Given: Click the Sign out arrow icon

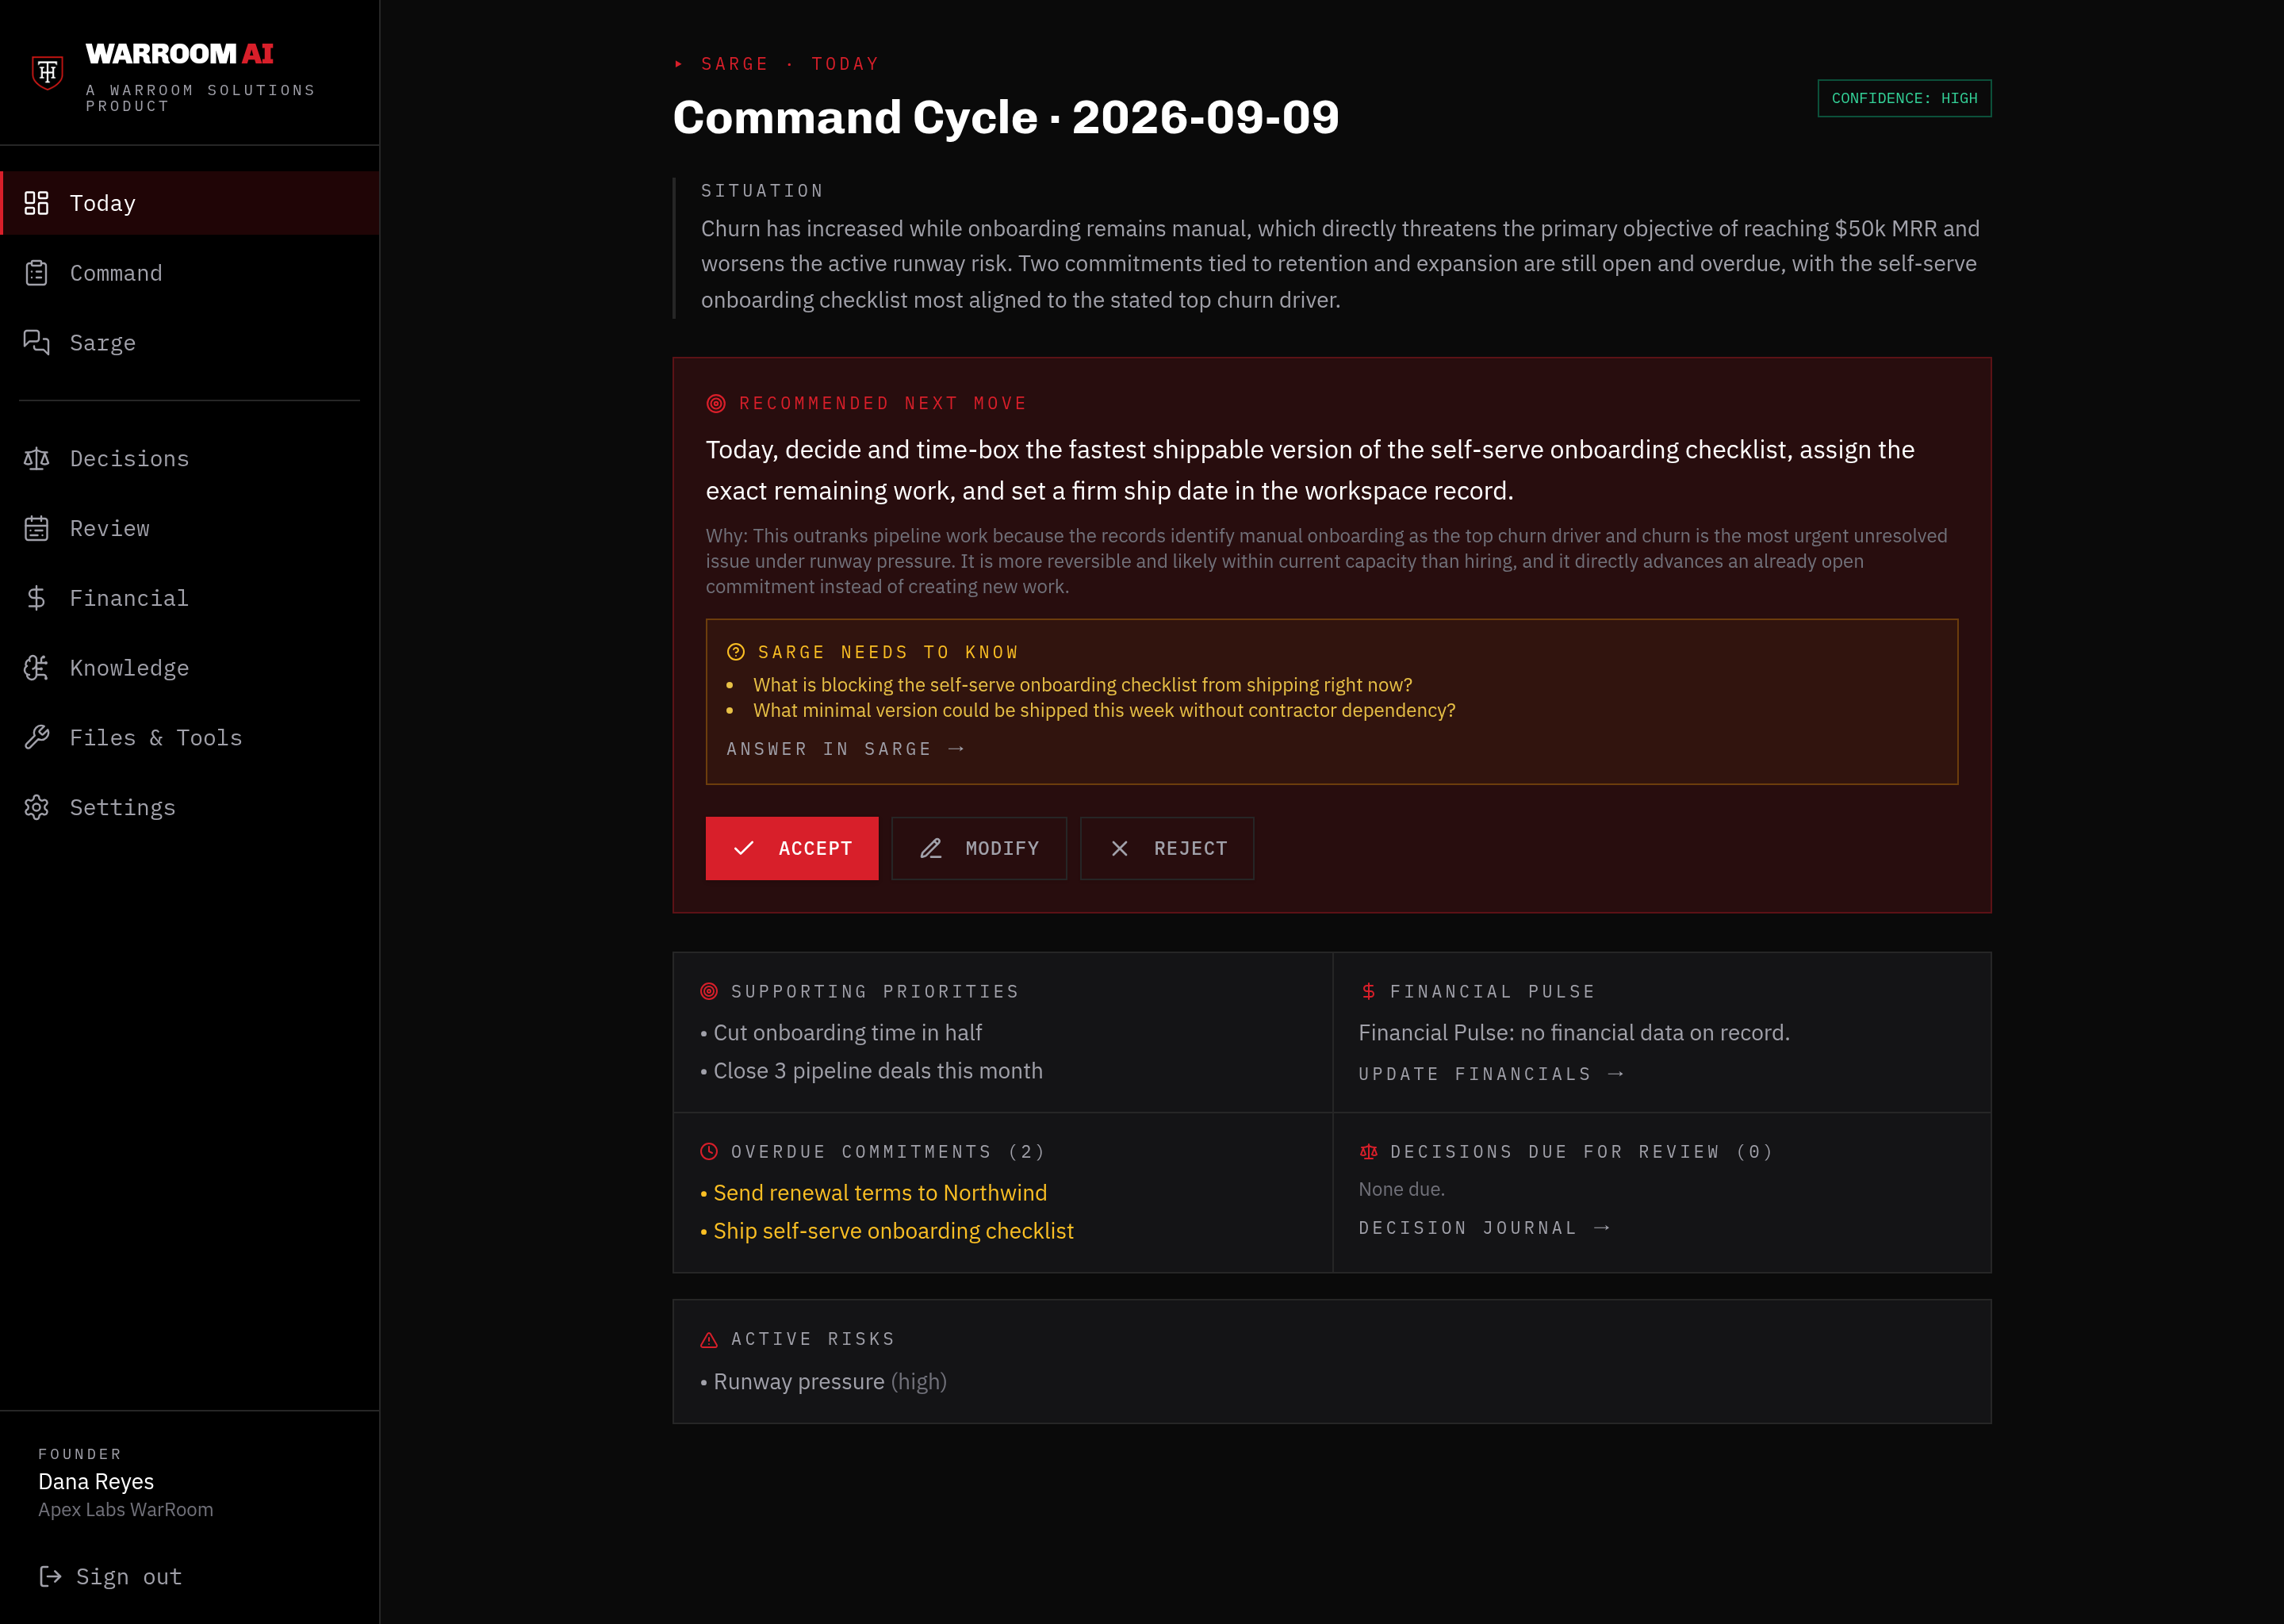Looking at the screenshot, I should (50, 1577).
